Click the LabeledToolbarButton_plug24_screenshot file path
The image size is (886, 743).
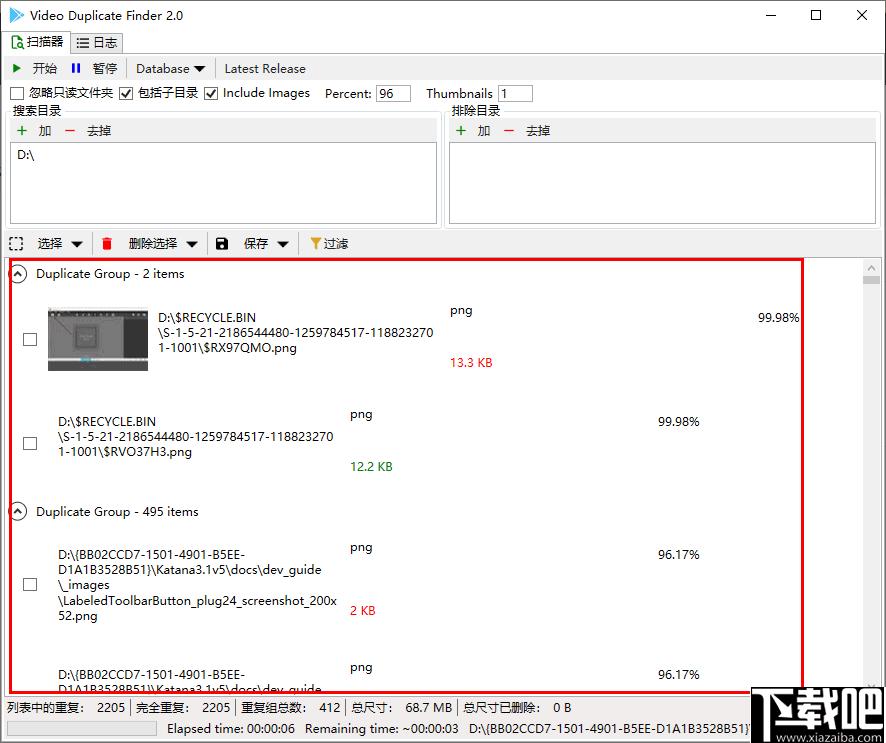(197, 585)
